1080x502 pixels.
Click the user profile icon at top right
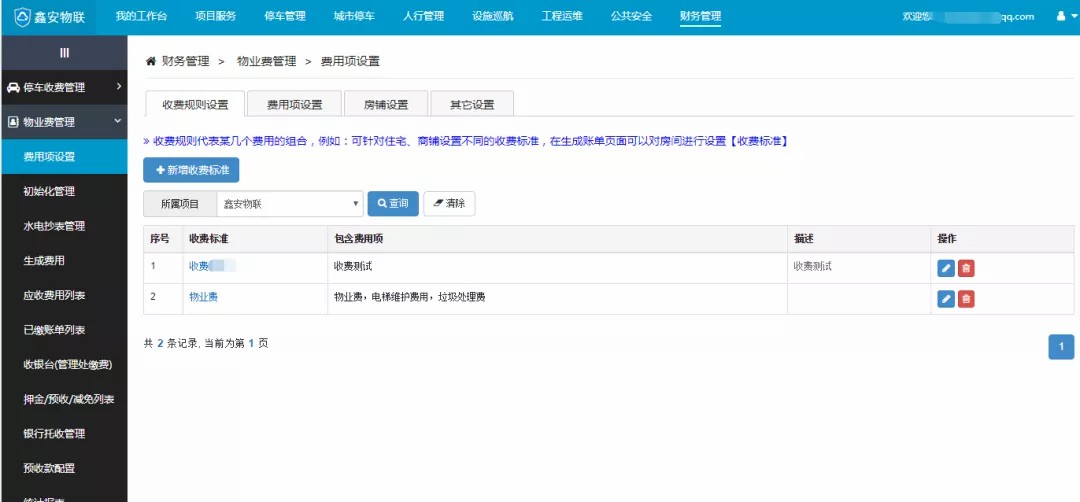(x=1060, y=17)
